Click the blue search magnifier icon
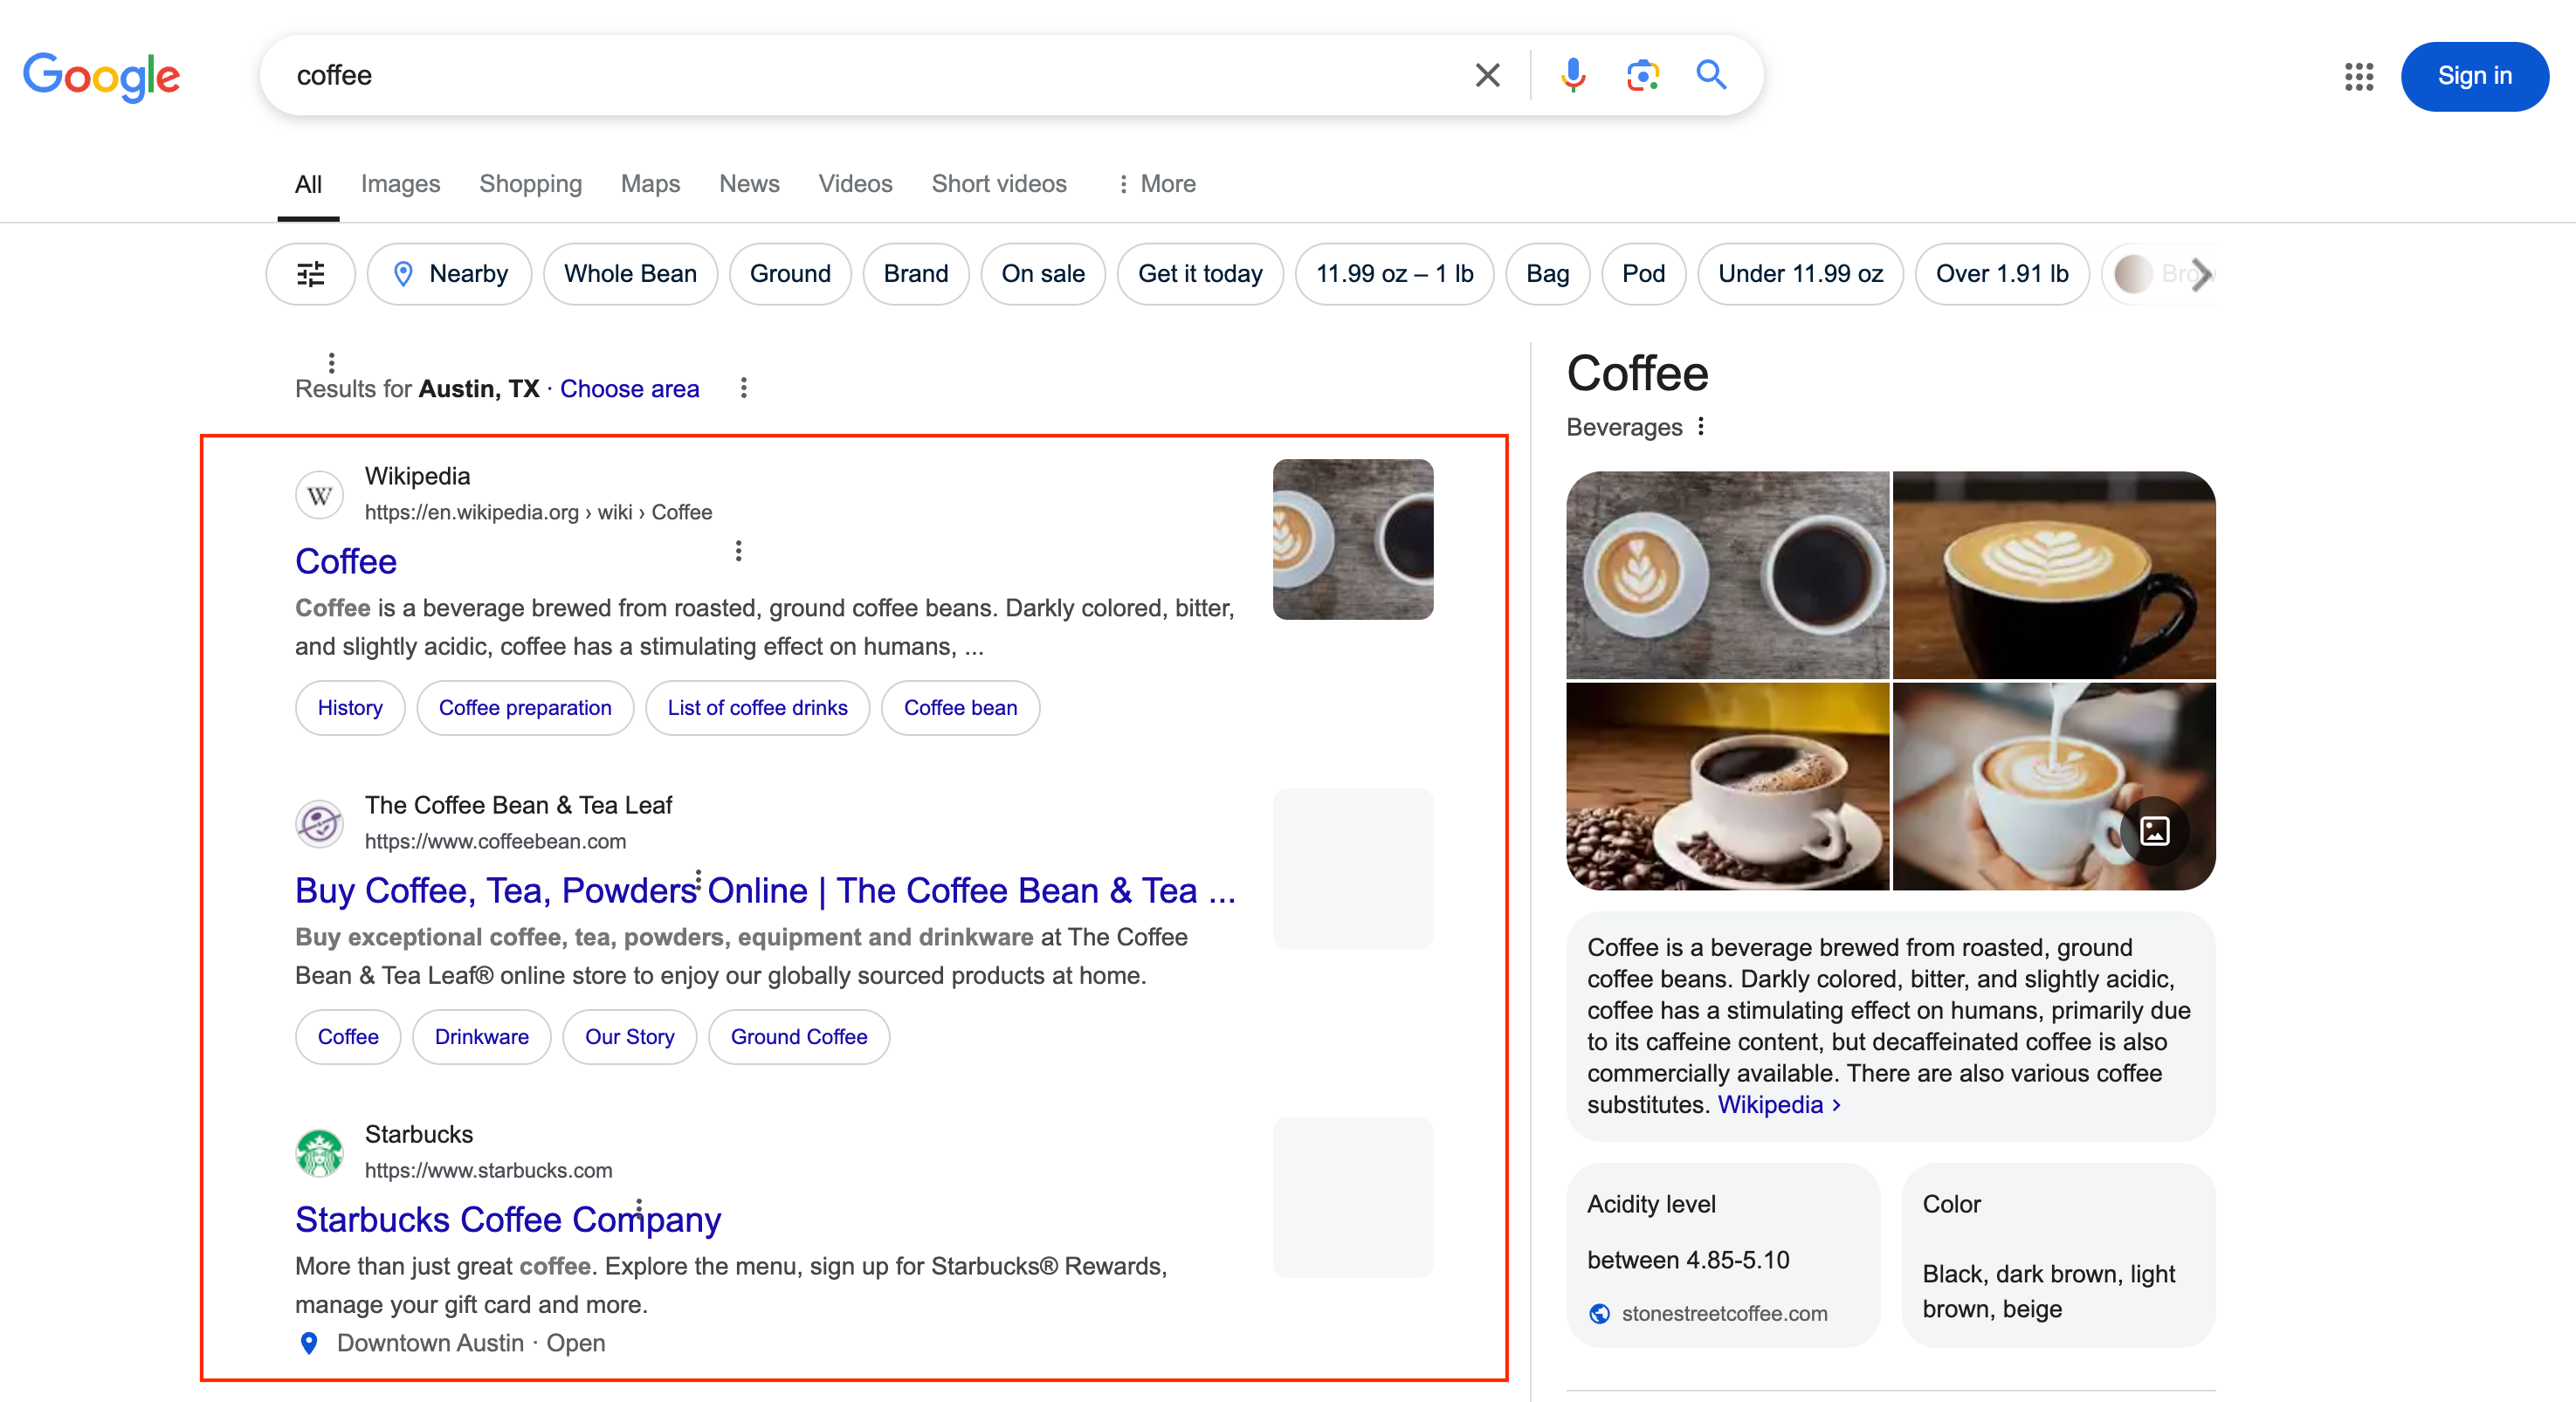Image resolution: width=2576 pixels, height=1402 pixels. 1711,75
